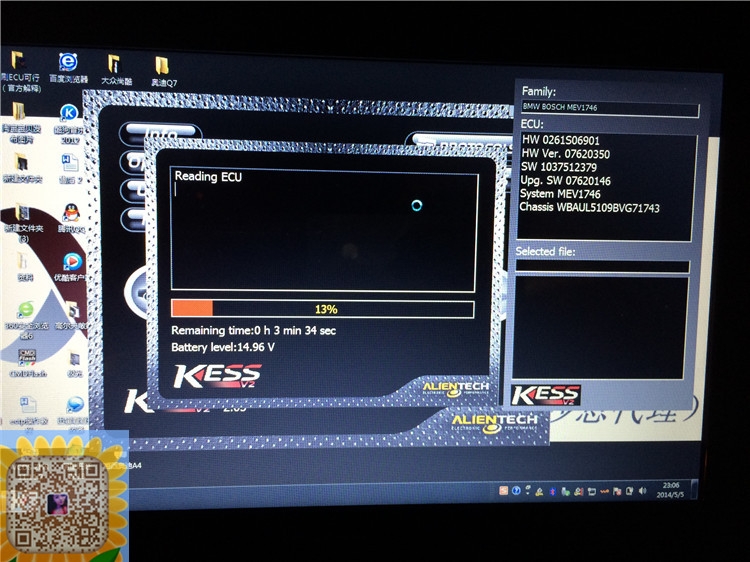Click the blue help circle tray icon
This screenshot has width=750, height=562.
[516, 491]
